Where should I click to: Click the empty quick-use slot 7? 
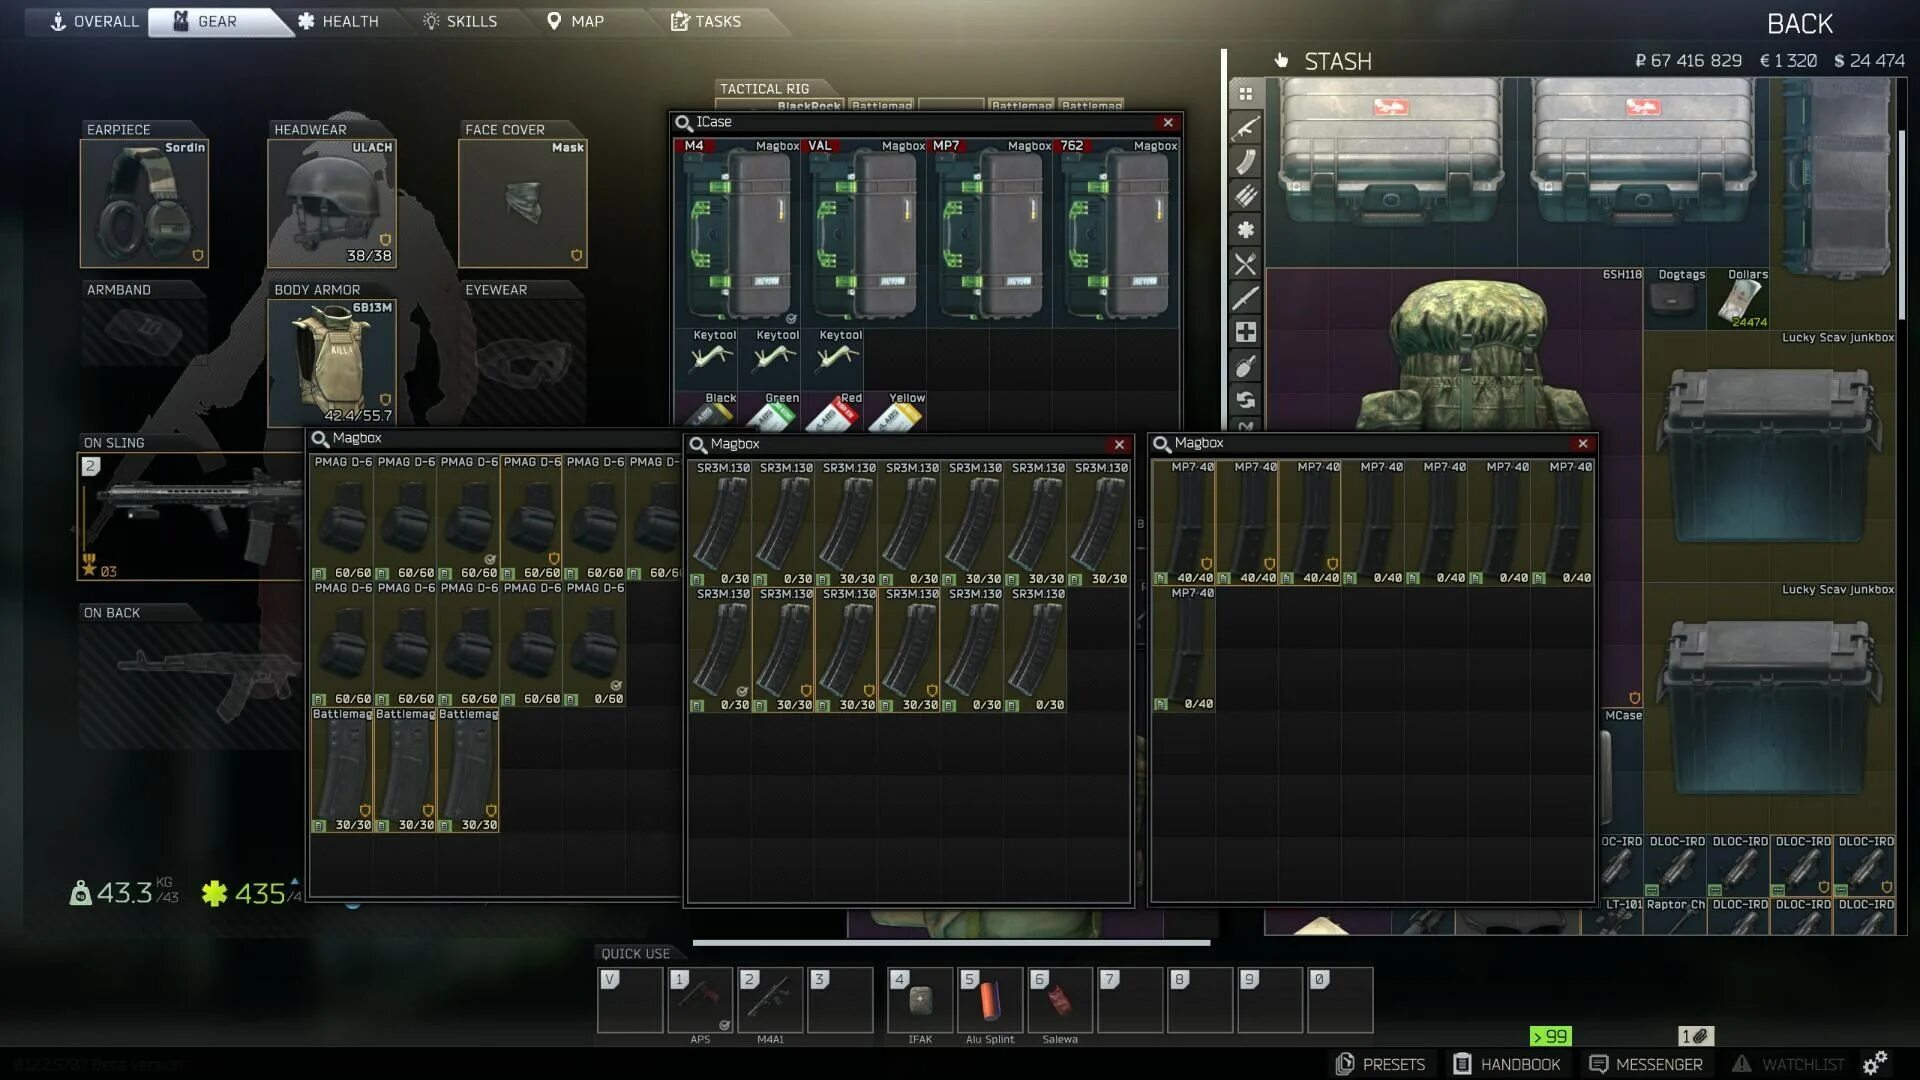(1130, 1000)
